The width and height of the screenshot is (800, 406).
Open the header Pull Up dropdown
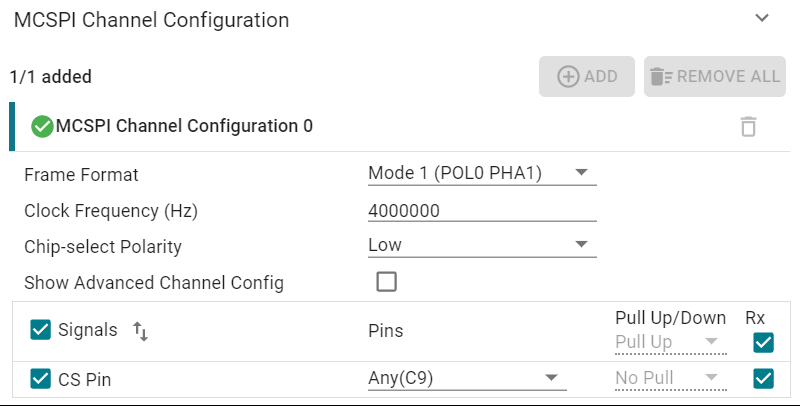(669, 342)
